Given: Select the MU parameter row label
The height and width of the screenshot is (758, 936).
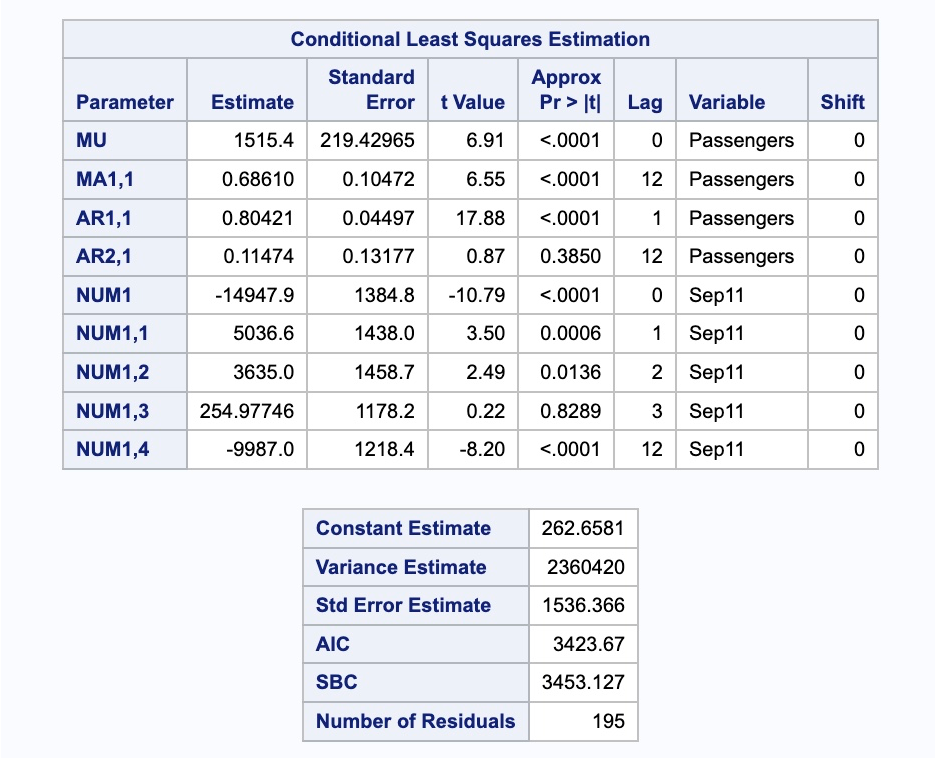Looking at the screenshot, I should click(x=92, y=141).
